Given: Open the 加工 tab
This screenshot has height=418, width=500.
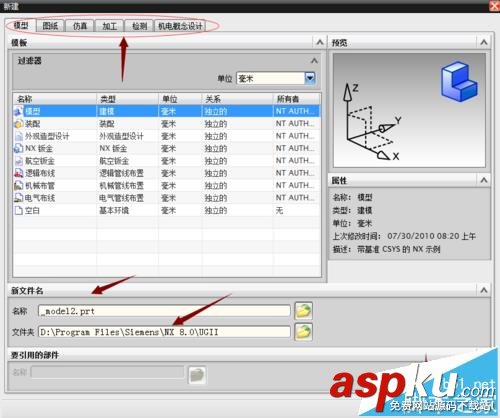Looking at the screenshot, I should (x=109, y=26).
